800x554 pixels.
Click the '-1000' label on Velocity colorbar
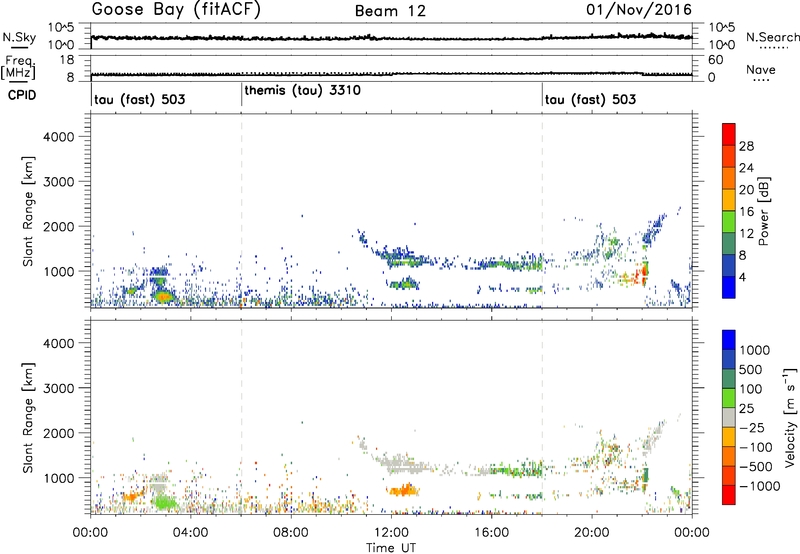760,486
